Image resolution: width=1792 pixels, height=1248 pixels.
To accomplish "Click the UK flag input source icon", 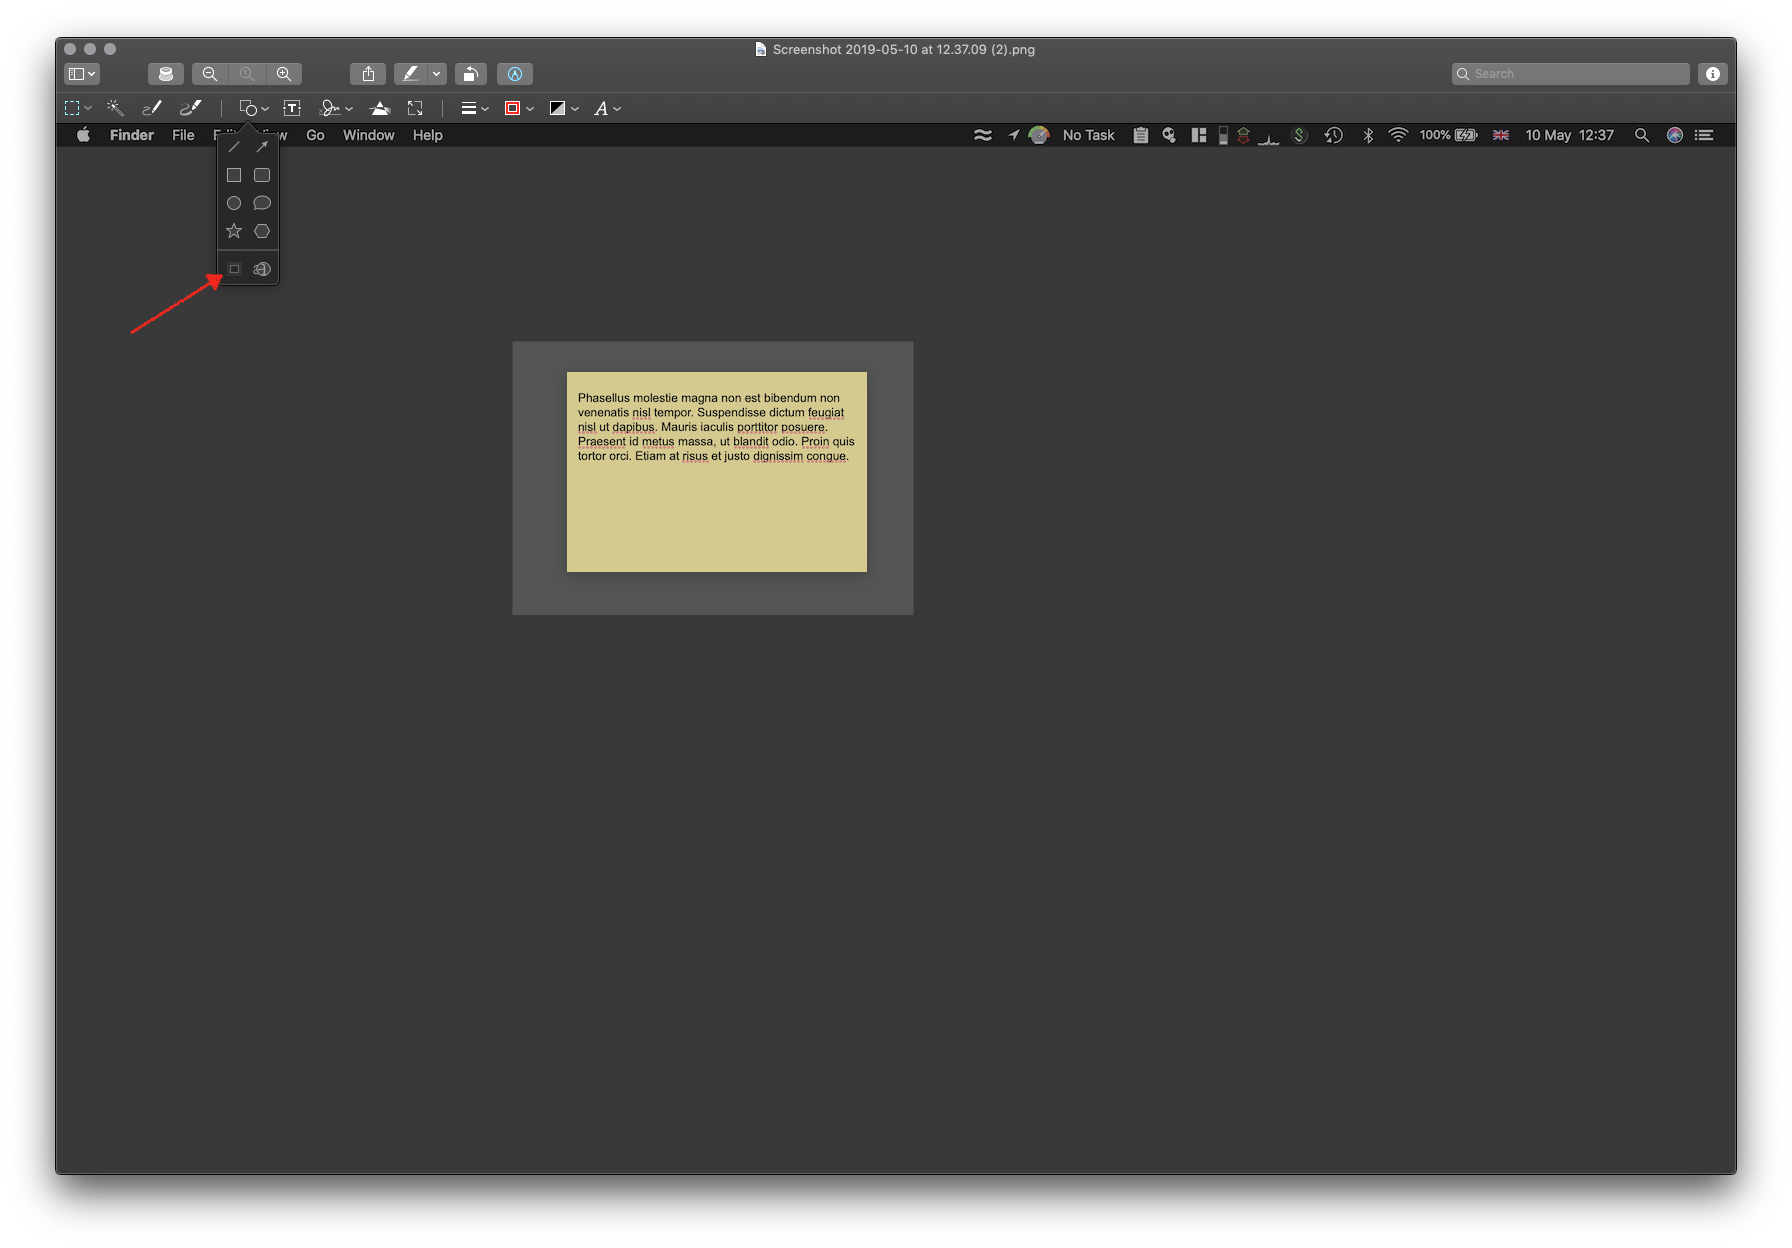I will pos(1501,135).
